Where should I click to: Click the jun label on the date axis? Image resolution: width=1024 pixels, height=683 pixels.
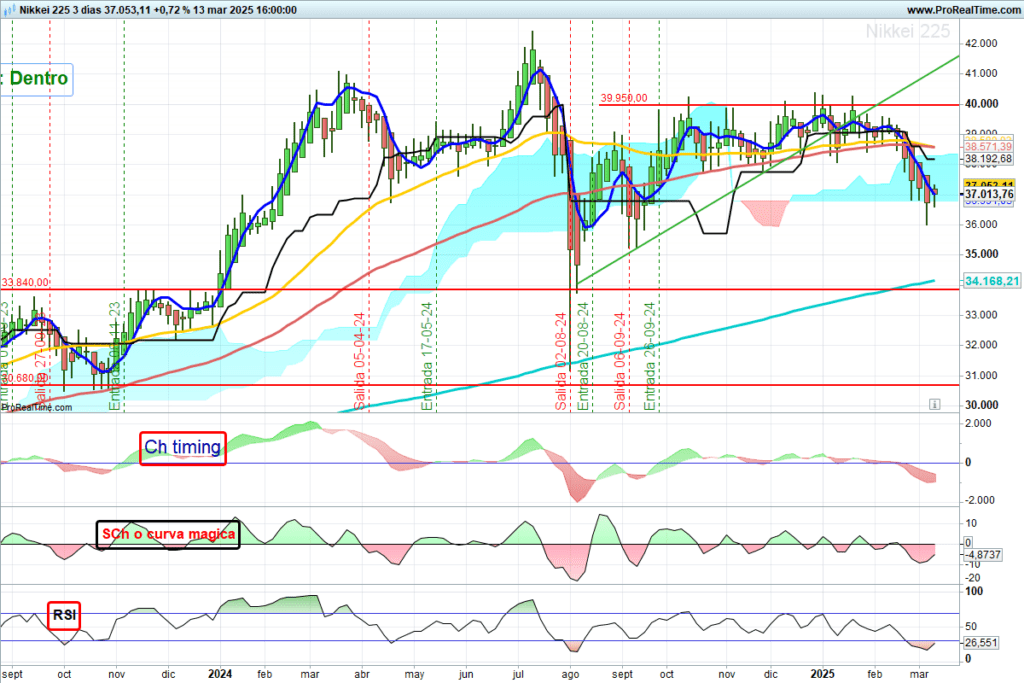(x=466, y=675)
